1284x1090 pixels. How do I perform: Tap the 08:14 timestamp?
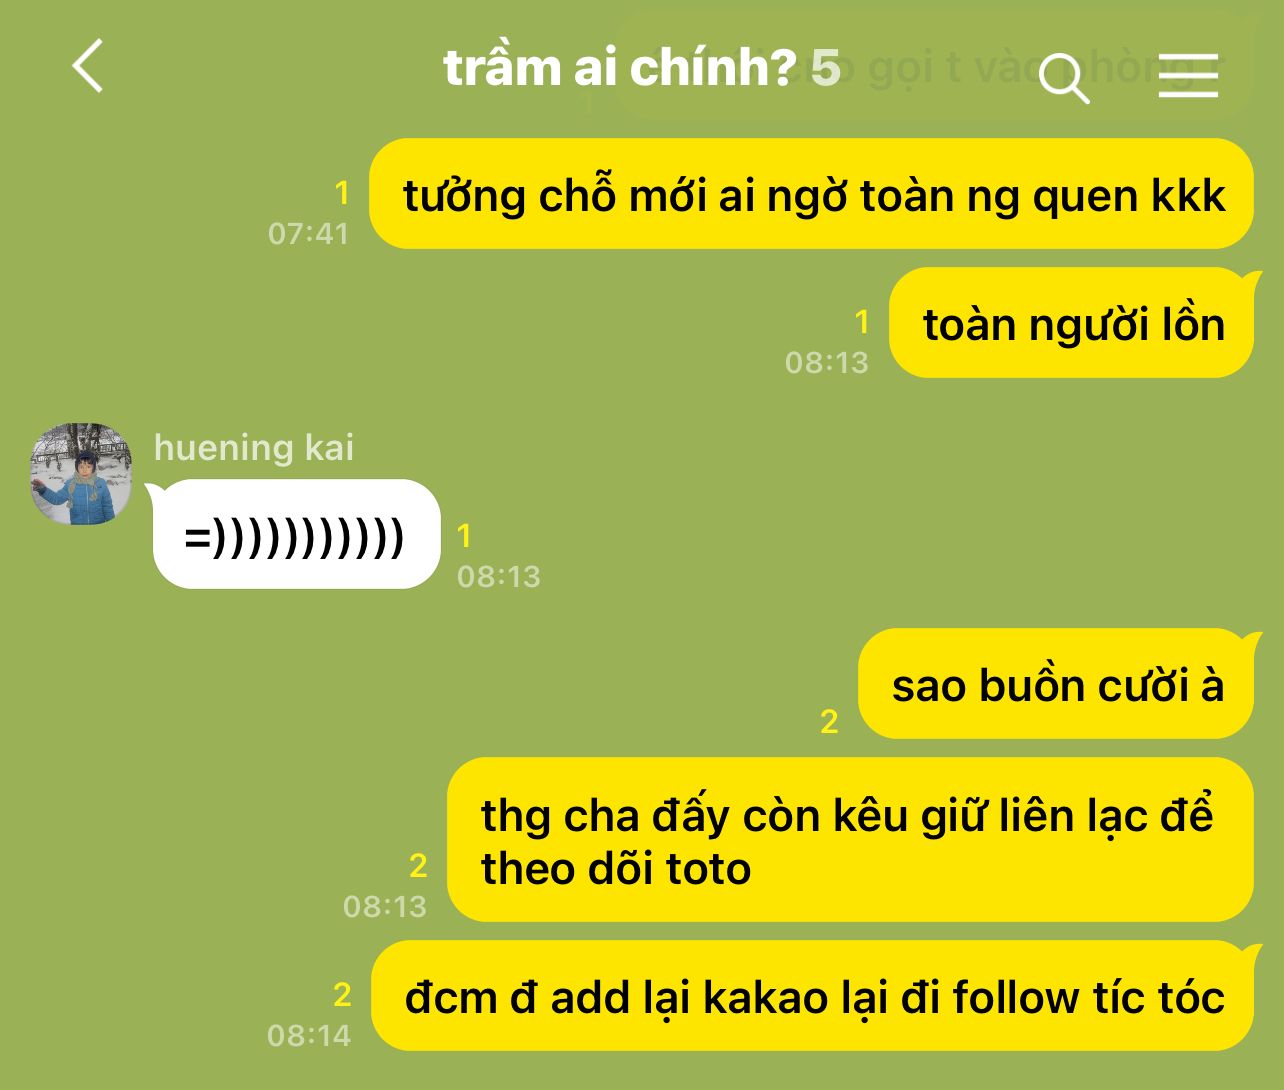click(x=309, y=1035)
